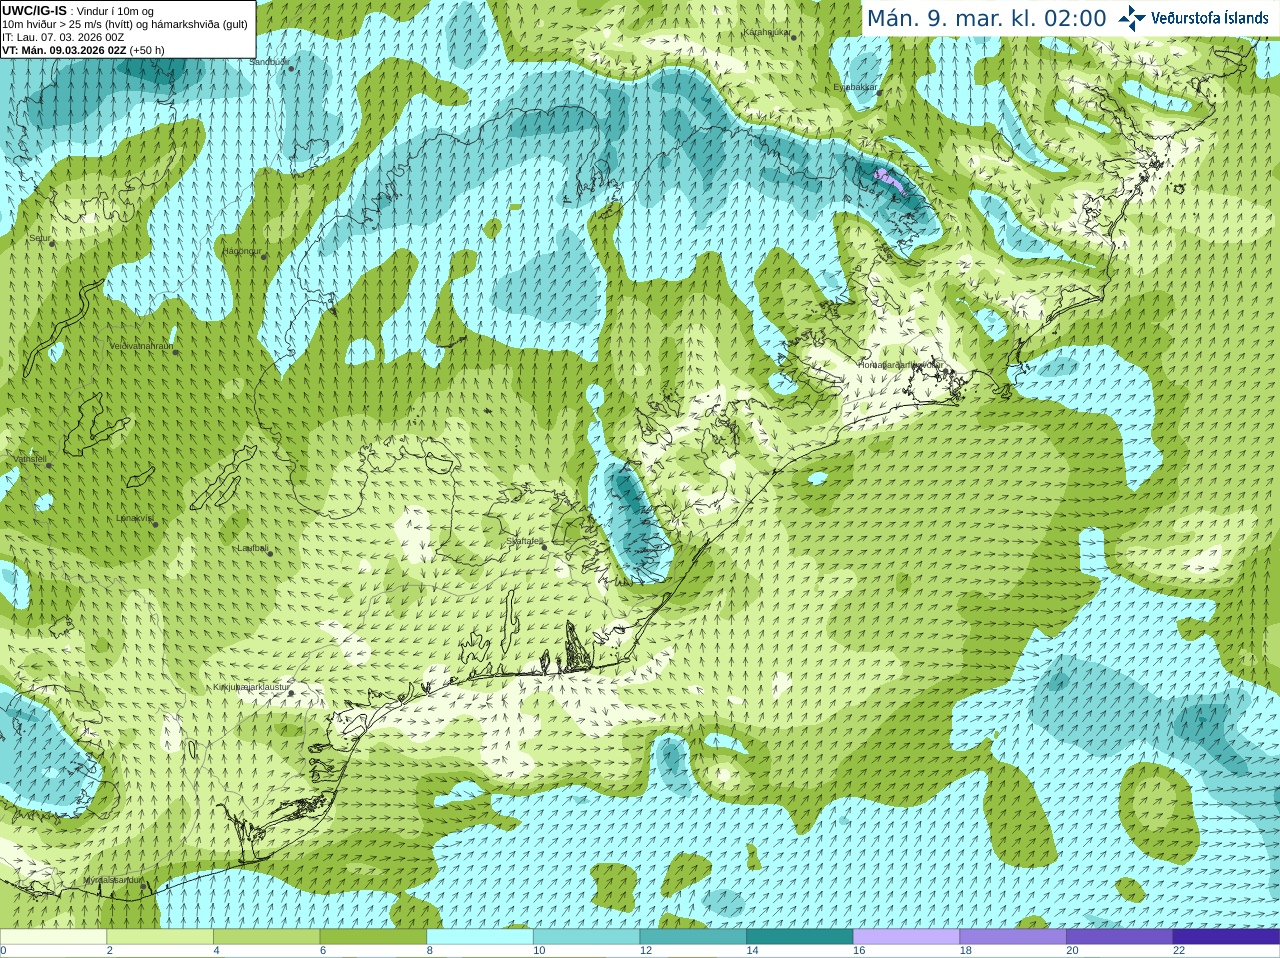Click the lavender high-wind patch on the map
Image resolution: width=1280 pixels, height=958 pixels.
888,181
